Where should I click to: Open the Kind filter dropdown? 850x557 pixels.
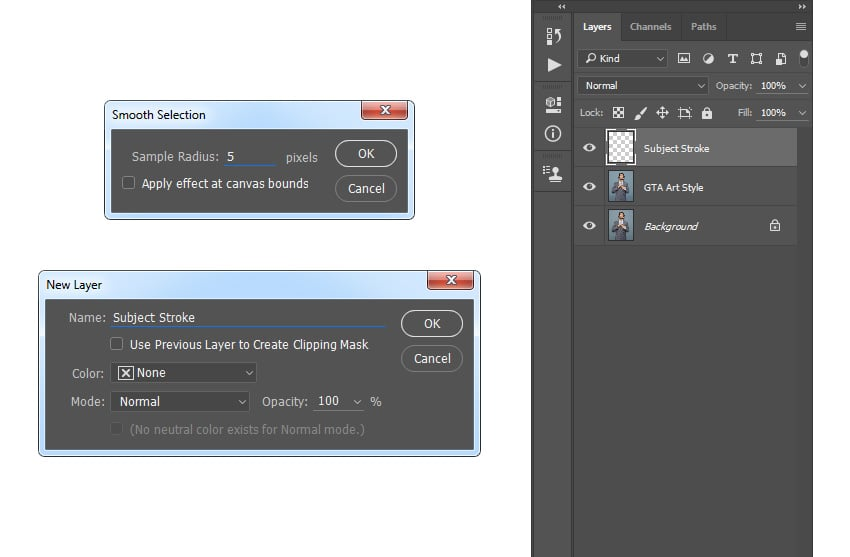(x=622, y=58)
